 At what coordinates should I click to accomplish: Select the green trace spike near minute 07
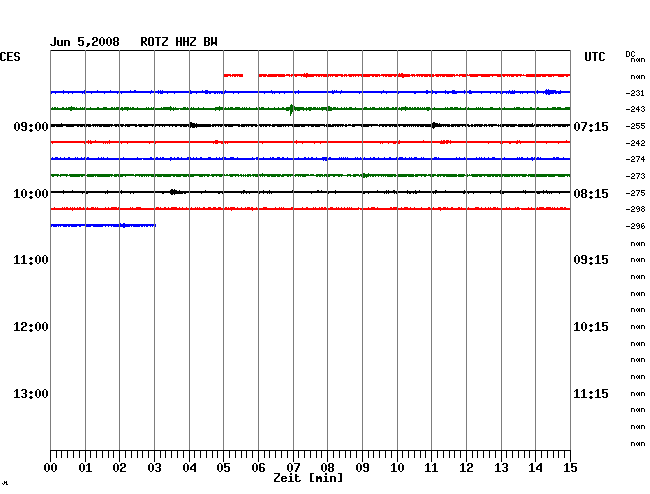291,109
